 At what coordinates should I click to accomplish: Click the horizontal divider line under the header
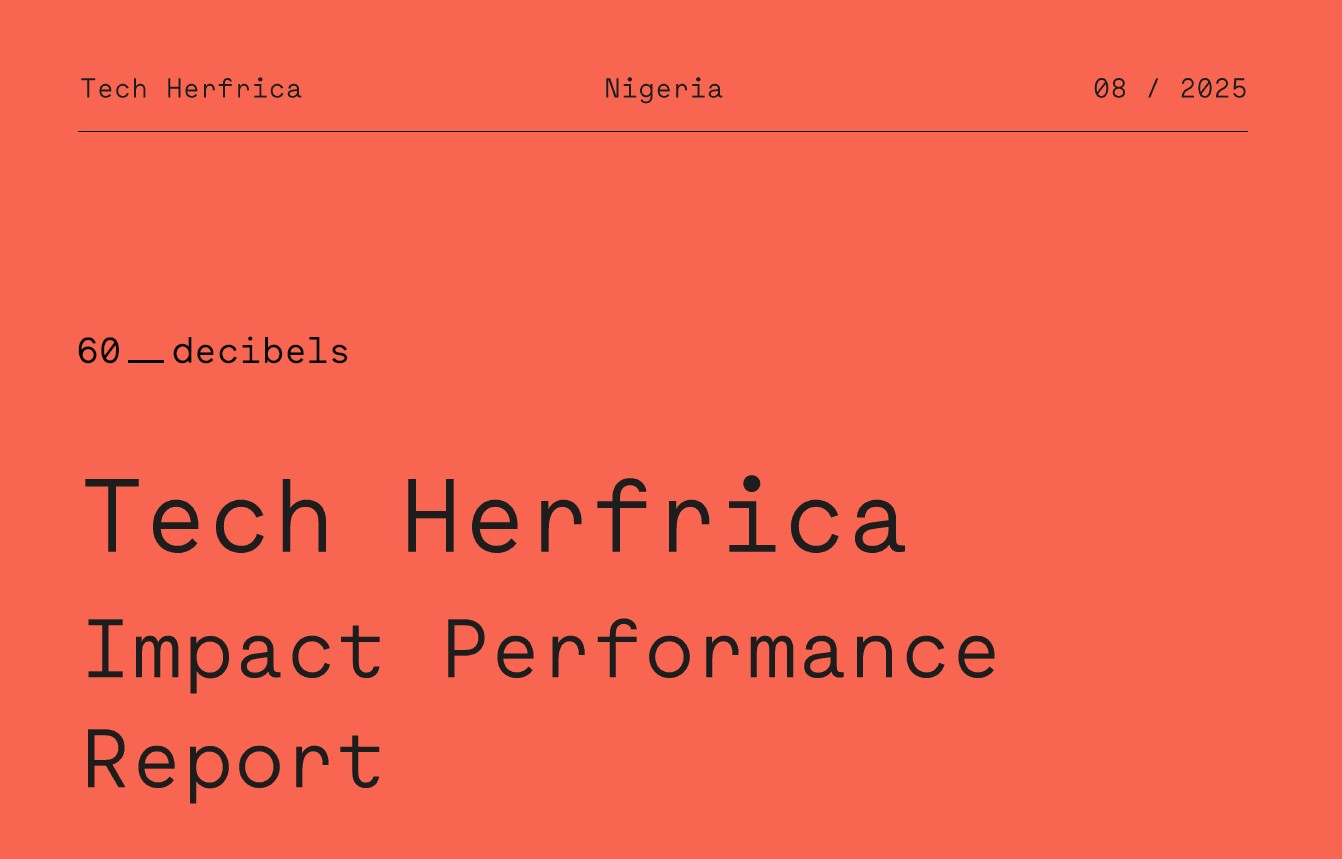pos(663,131)
